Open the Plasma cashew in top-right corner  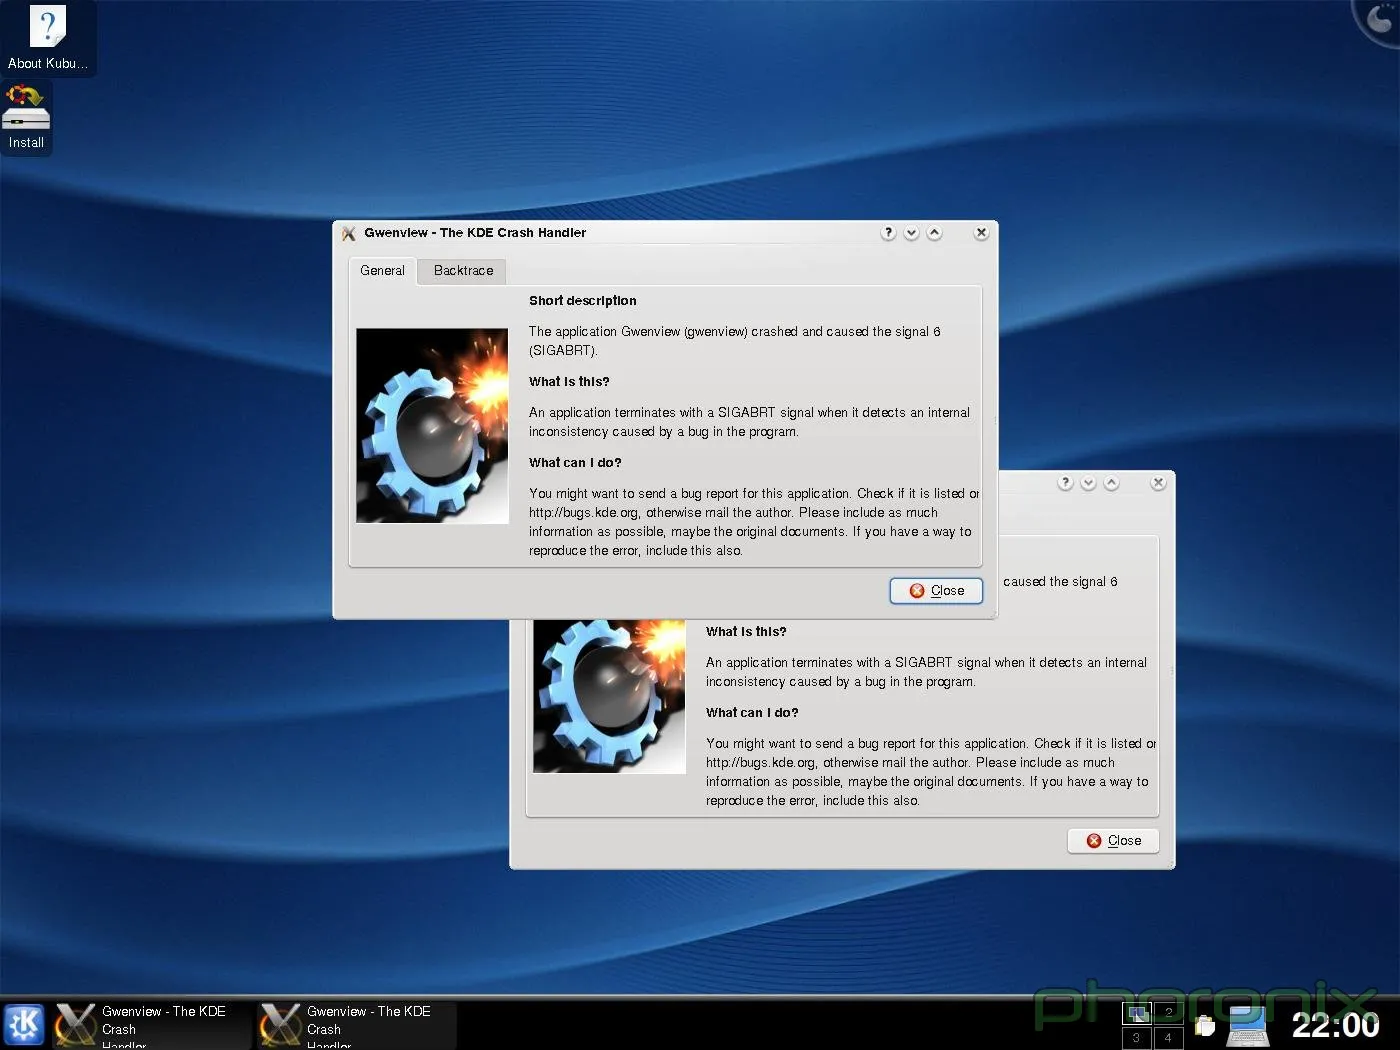1380,18
